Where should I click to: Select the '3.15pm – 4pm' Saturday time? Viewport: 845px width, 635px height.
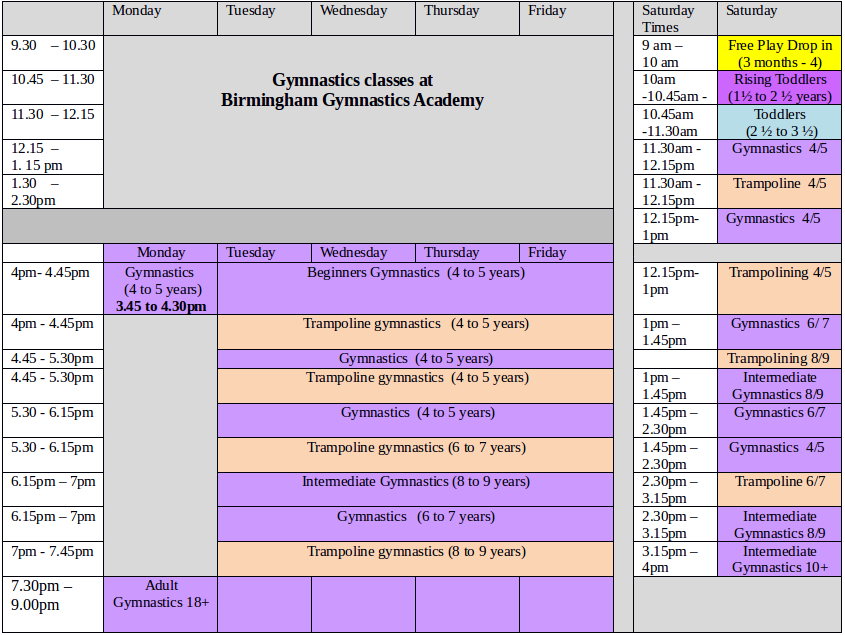(x=675, y=560)
